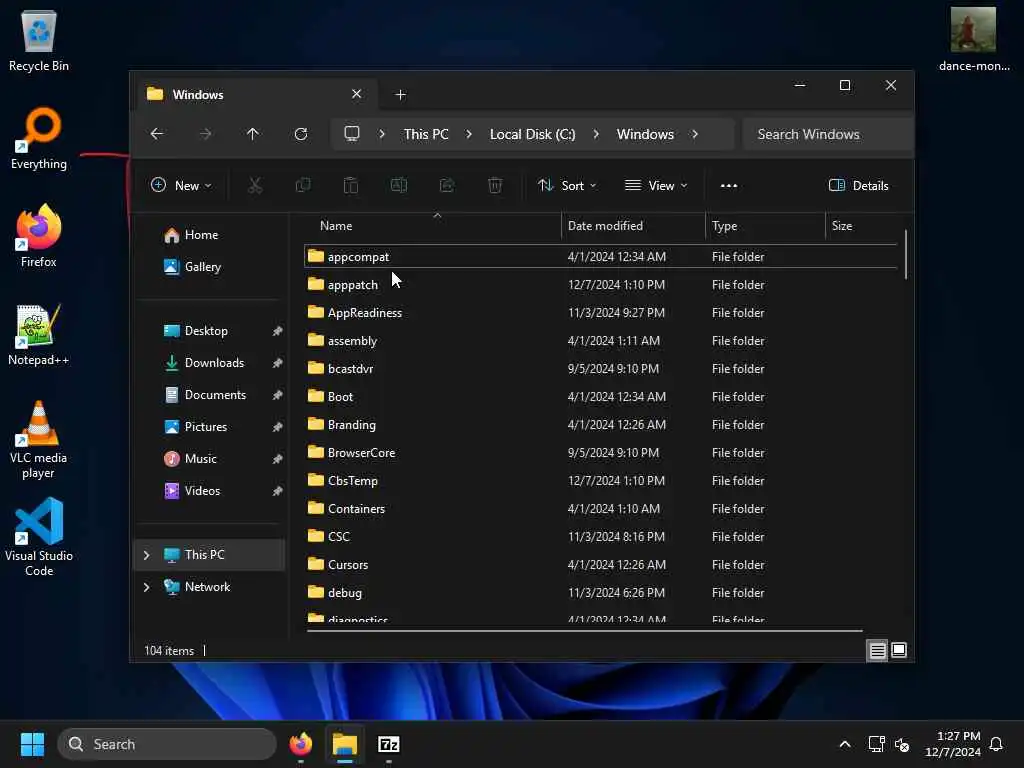Open Downloads in Quick access
Image resolution: width=1024 pixels, height=768 pixels.
[x=211, y=363]
